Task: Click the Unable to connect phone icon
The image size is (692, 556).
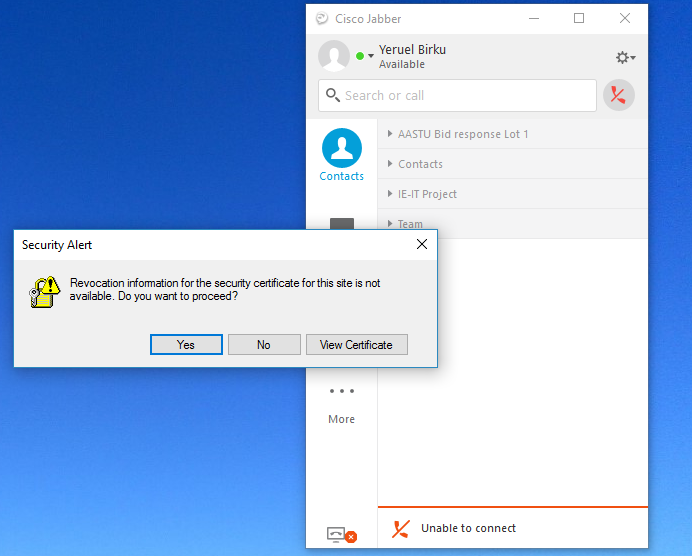Action: point(401,529)
